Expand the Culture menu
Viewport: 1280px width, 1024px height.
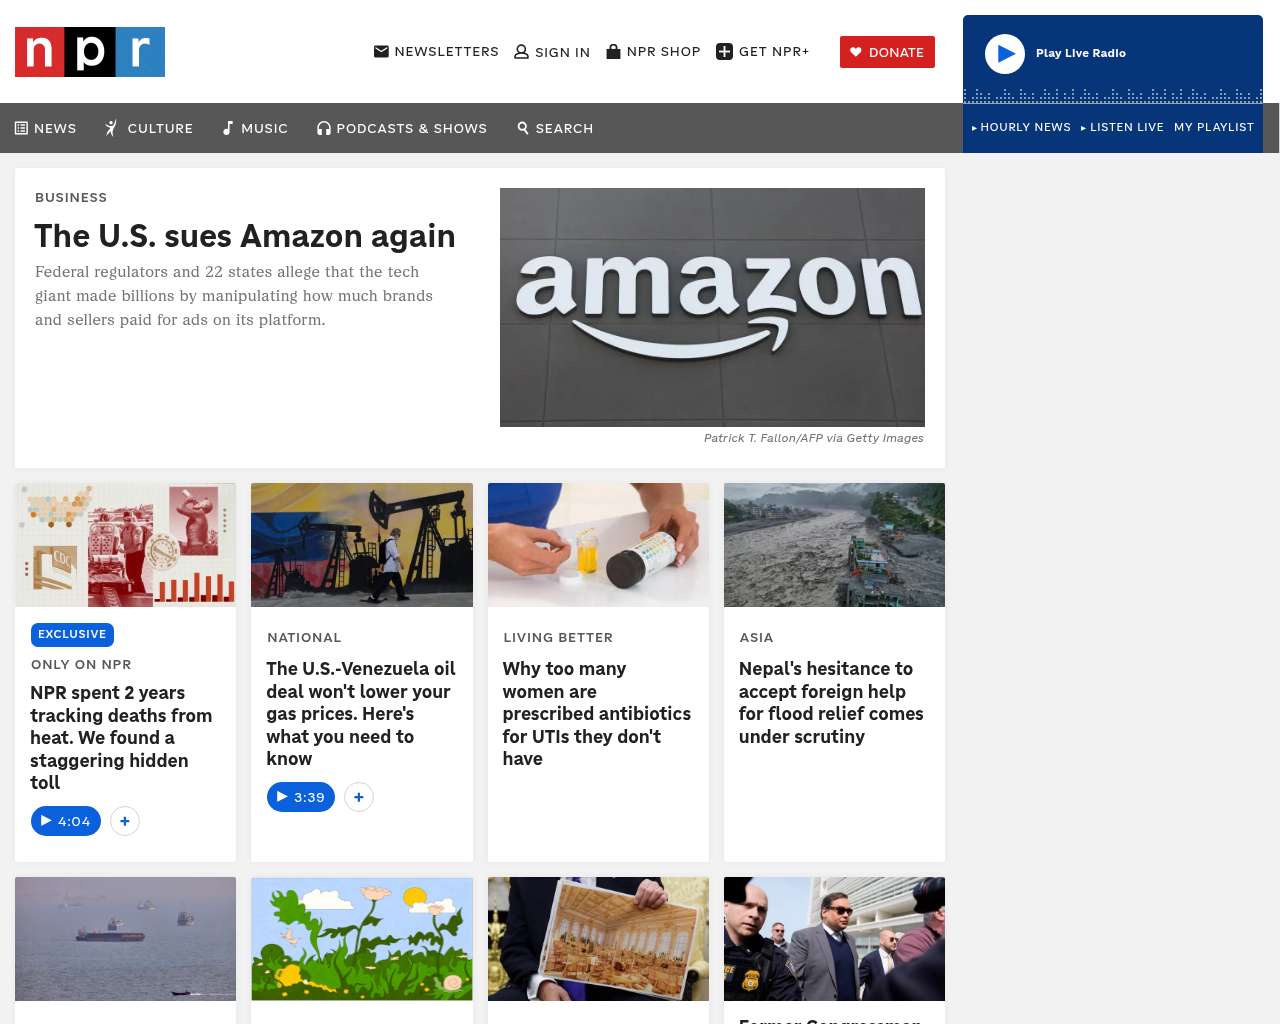tap(149, 128)
